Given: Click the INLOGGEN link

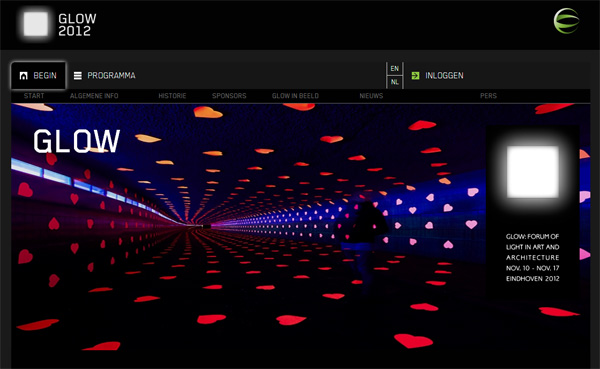Looking at the screenshot, I should (x=444, y=76).
